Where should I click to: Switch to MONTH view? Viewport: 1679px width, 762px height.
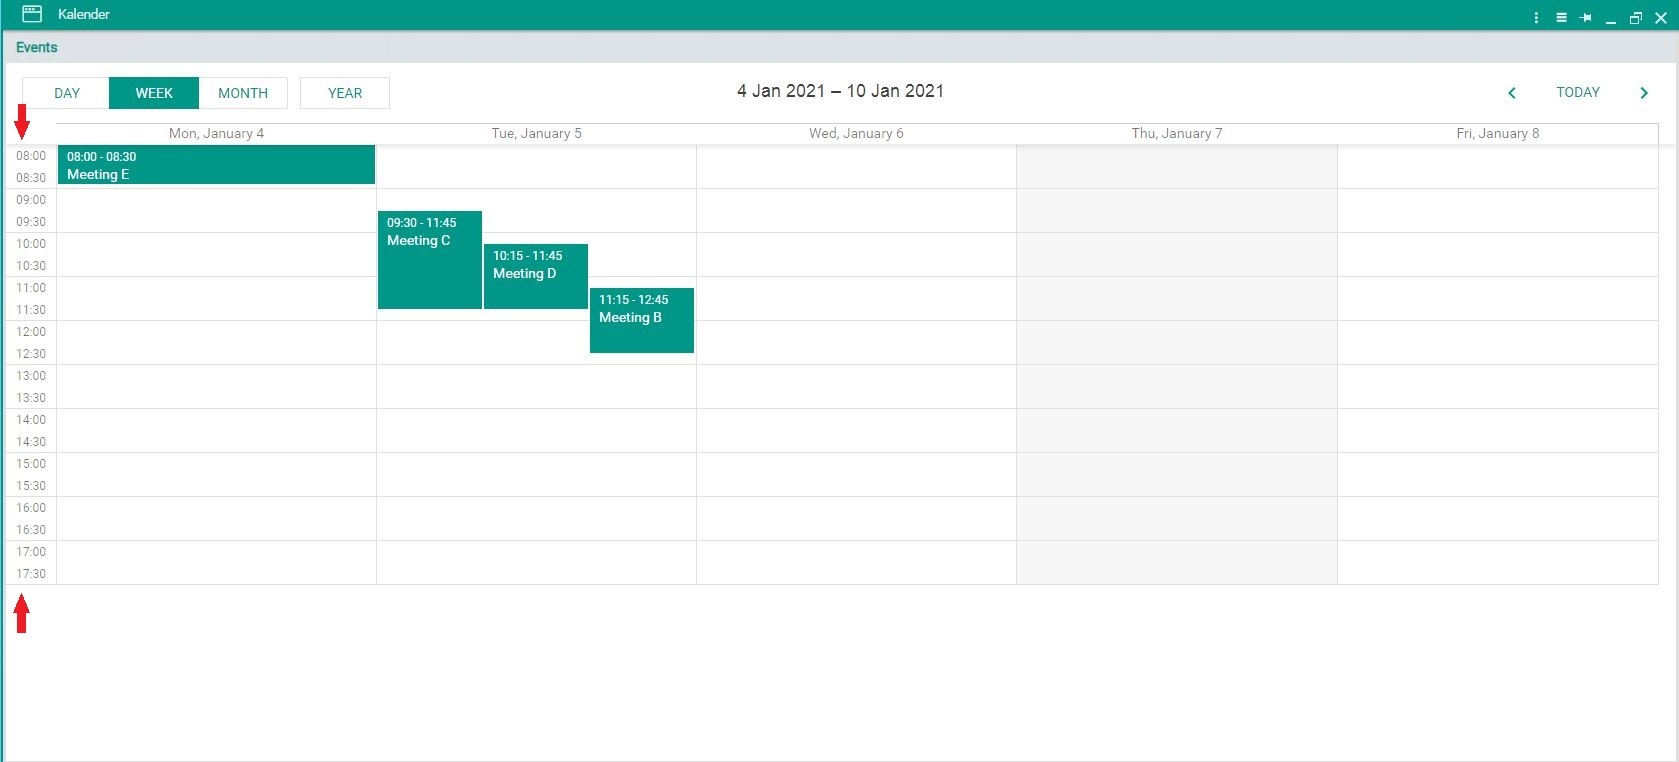[243, 93]
